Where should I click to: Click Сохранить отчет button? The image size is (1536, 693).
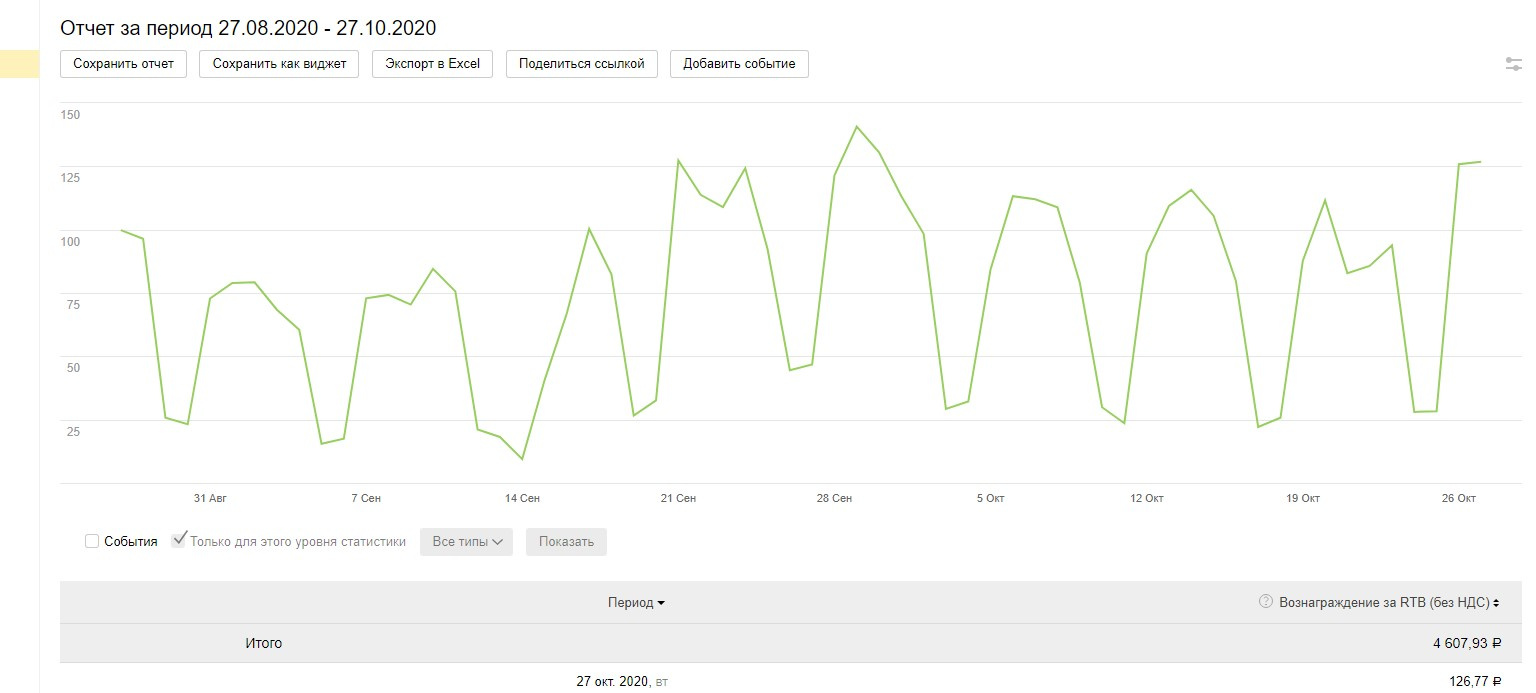[x=124, y=64]
